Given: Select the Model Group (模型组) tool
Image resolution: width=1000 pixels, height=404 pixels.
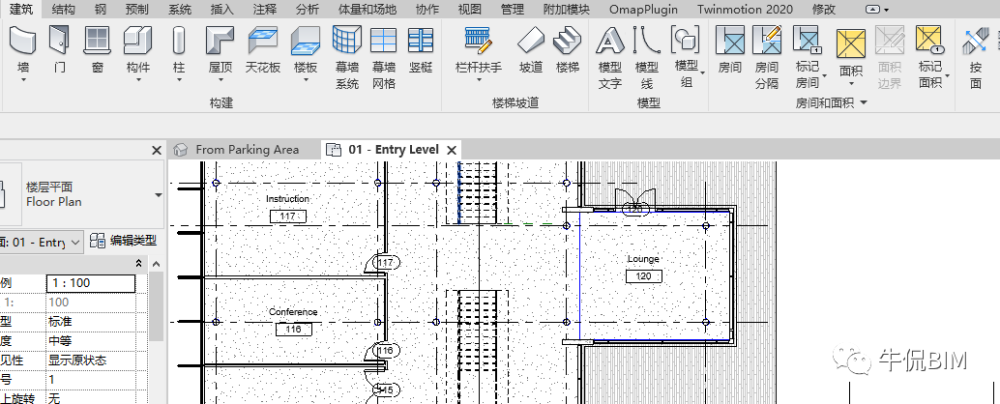Looking at the screenshot, I should pos(686,57).
